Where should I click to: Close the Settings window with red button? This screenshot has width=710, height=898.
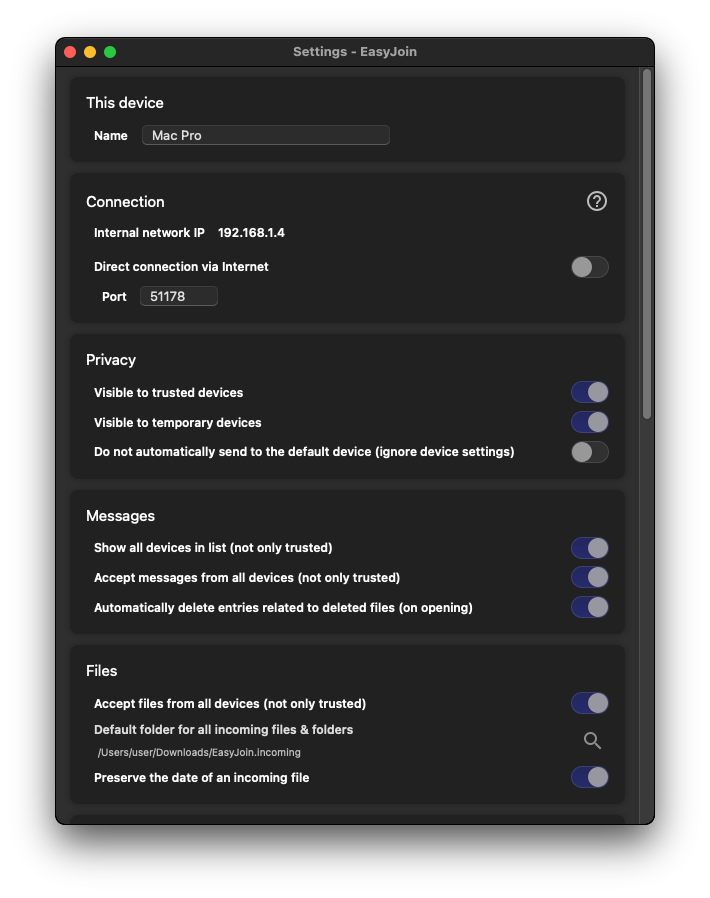click(70, 52)
